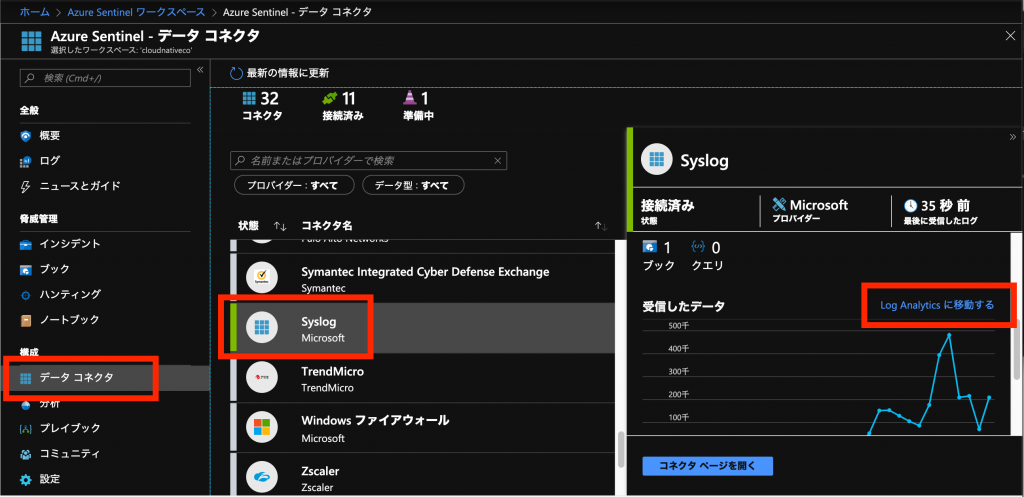Clear the connector search with X icon
This screenshot has width=1024, height=497.
point(498,161)
